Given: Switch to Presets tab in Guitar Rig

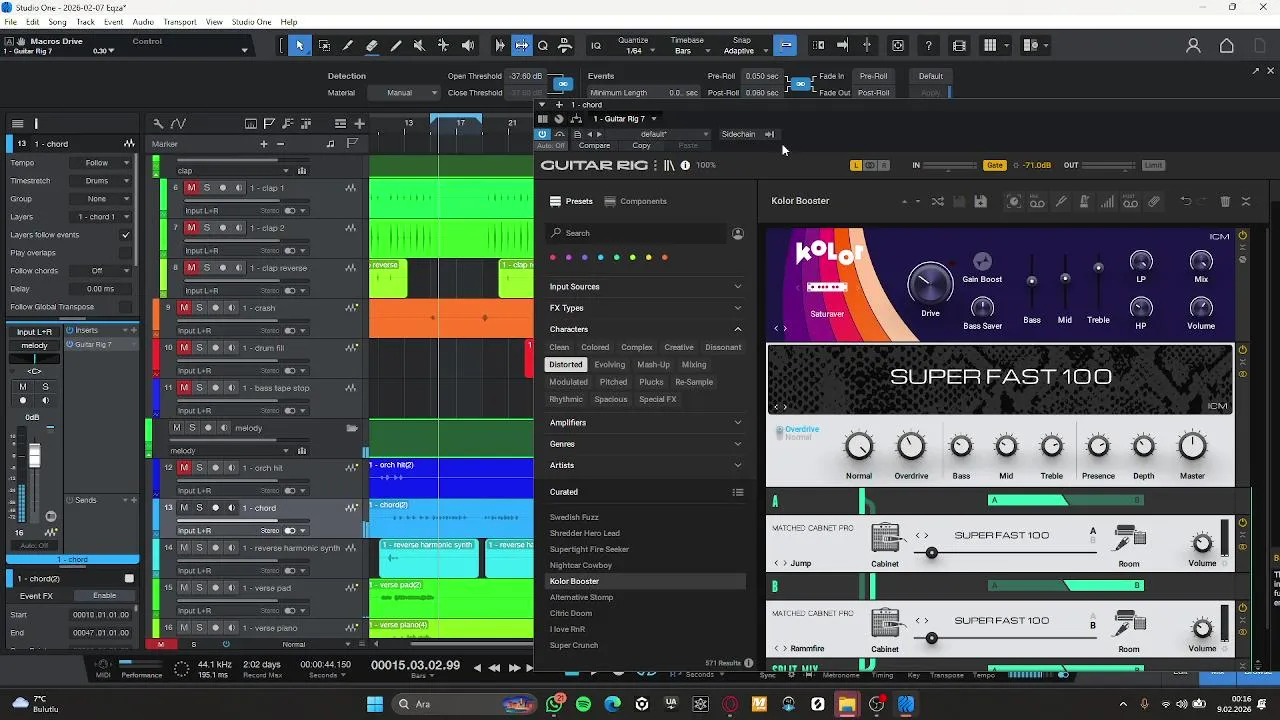Looking at the screenshot, I should (572, 201).
